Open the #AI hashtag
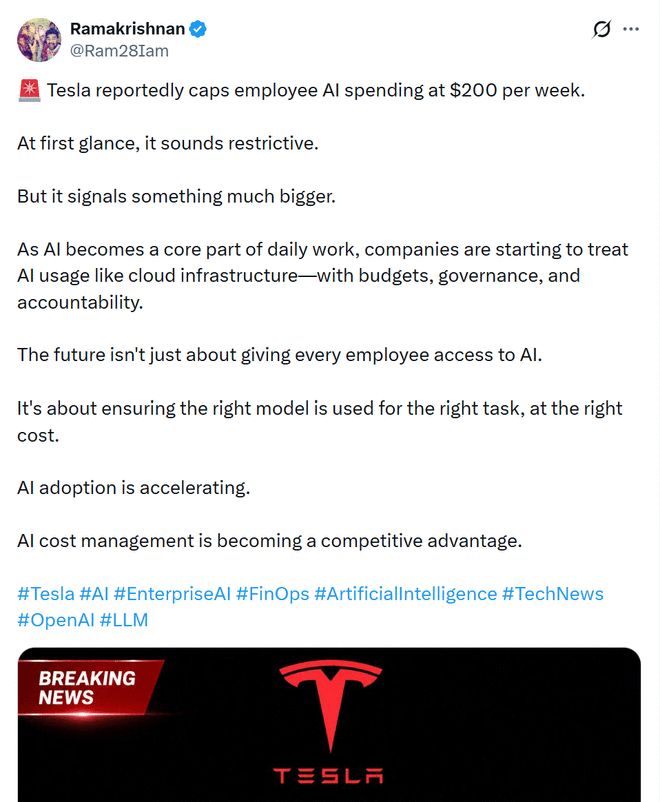The width and height of the screenshot is (660, 802). pyautogui.click(x=94, y=594)
